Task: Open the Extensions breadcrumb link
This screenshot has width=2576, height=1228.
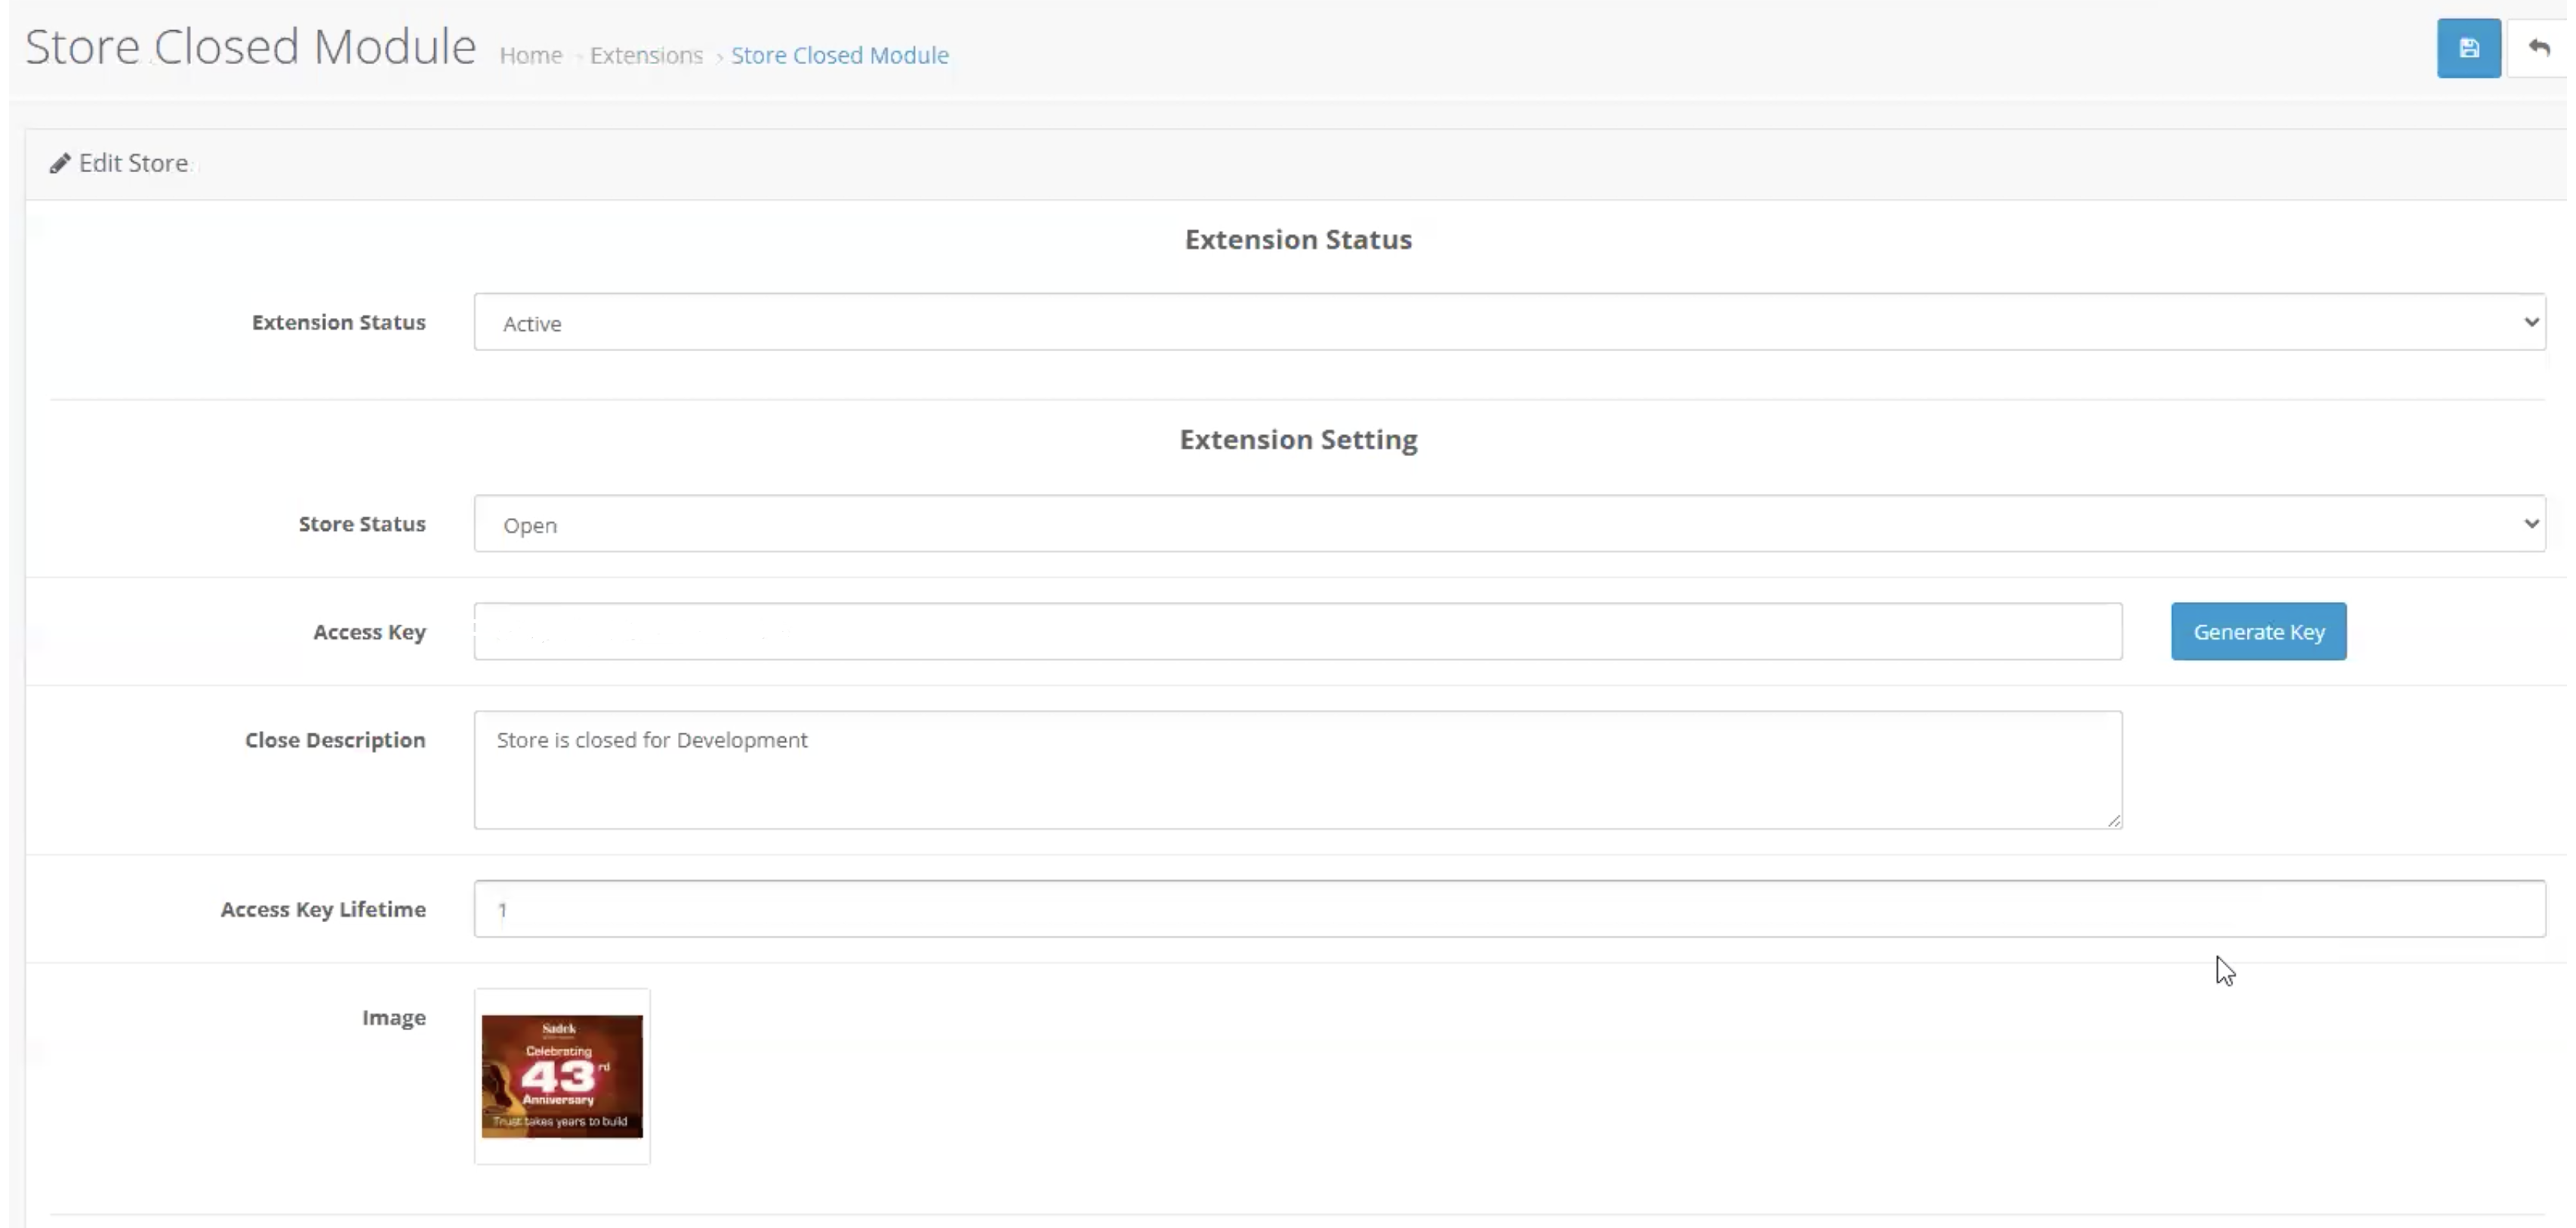Action: [x=646, y=55]
